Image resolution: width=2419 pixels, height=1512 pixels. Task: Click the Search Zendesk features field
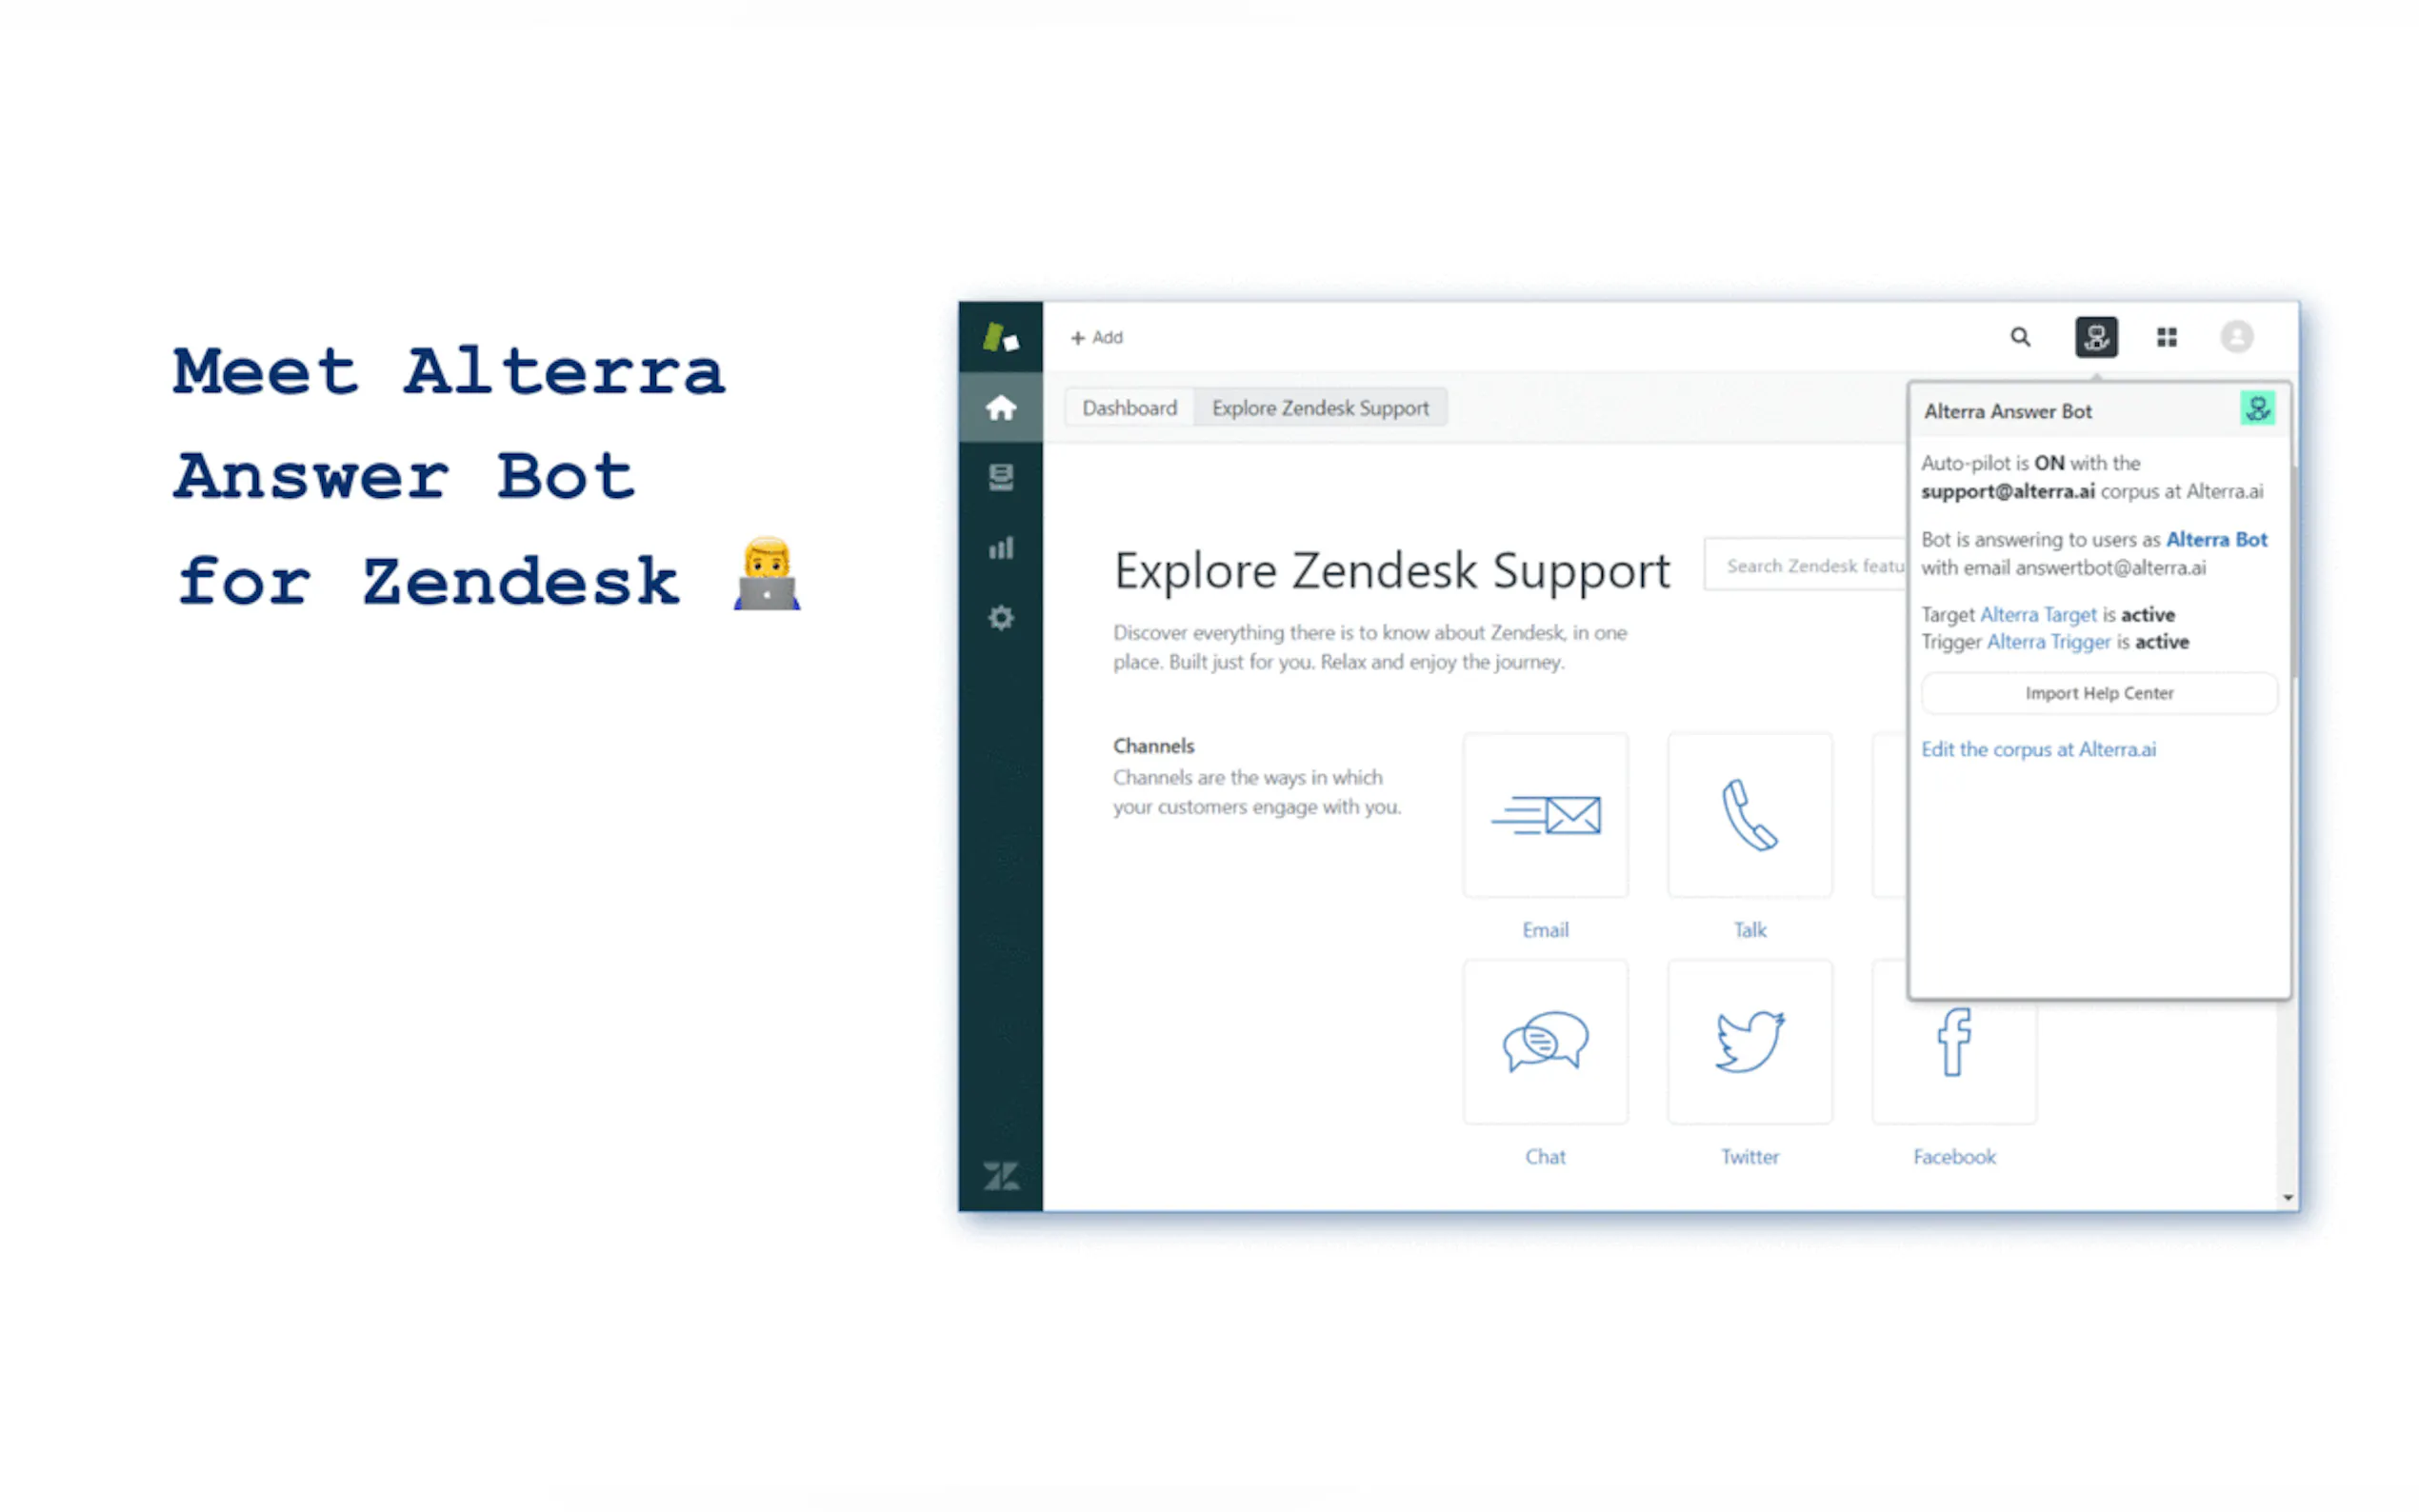(x=1806, y=566)
